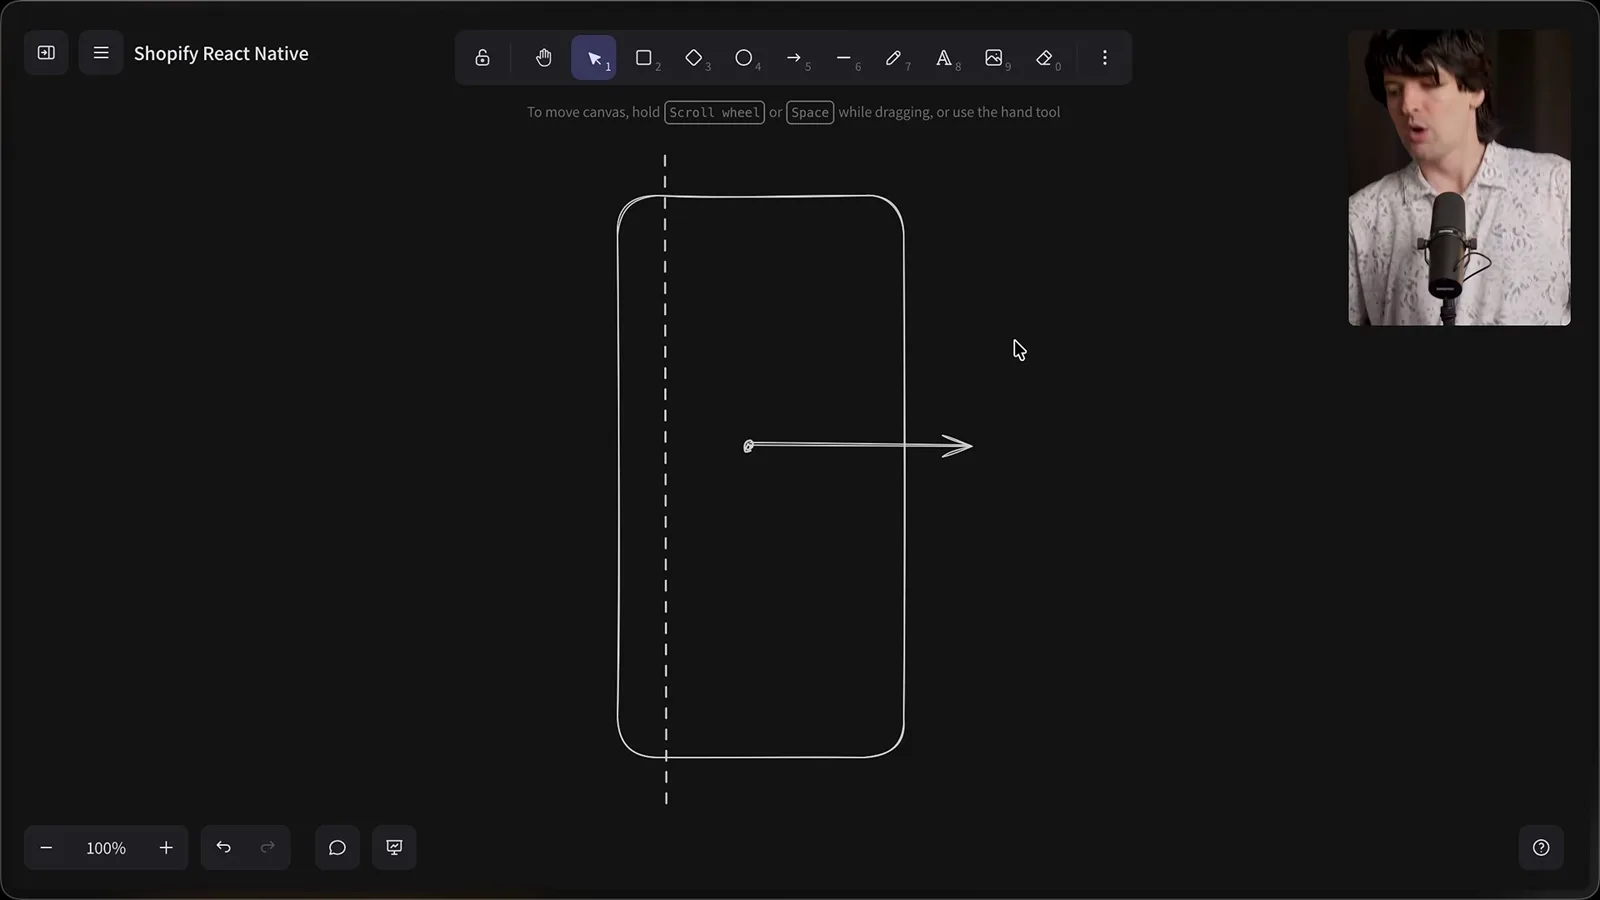Click the drawn horizontal arrow on canvas

(x=858, y=445)
